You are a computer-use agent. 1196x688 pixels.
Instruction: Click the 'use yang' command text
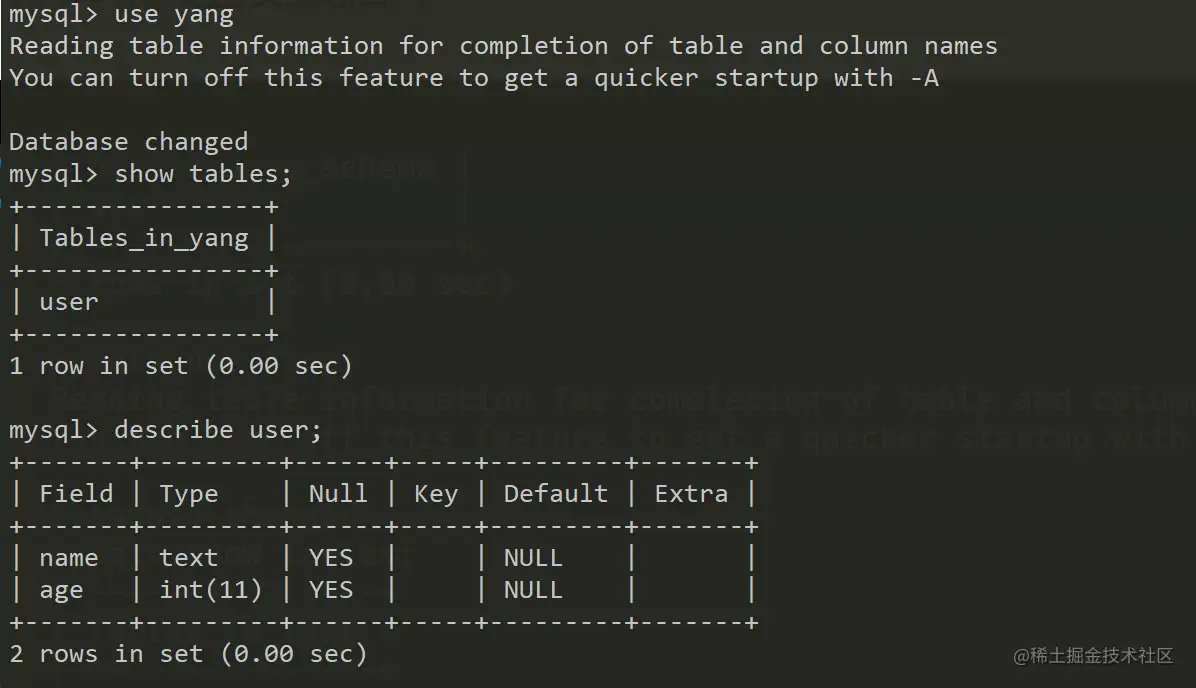point(174,15)
